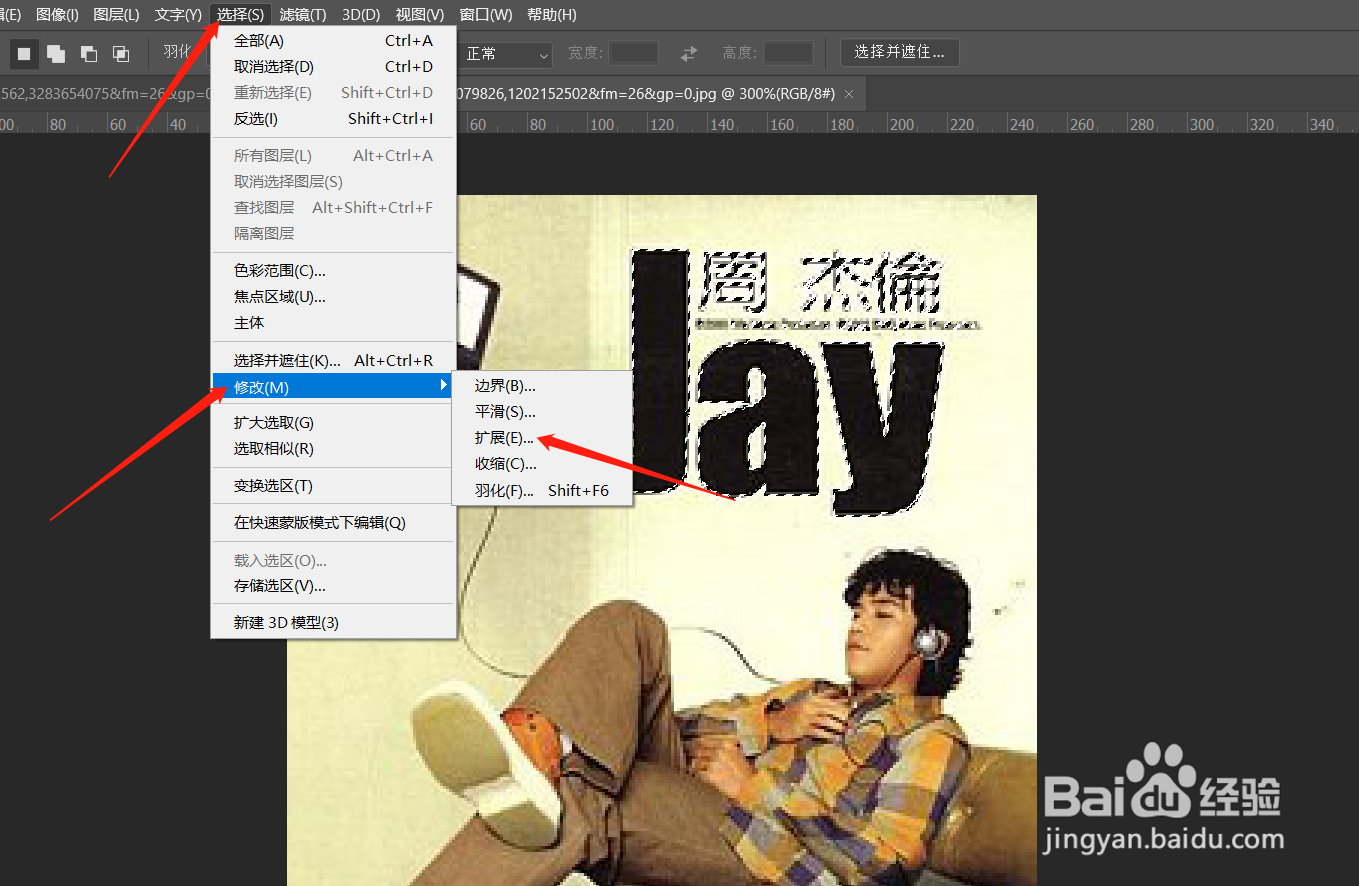Switch to the 300%(RGB/8#) document tab

[x=645, y=94]
